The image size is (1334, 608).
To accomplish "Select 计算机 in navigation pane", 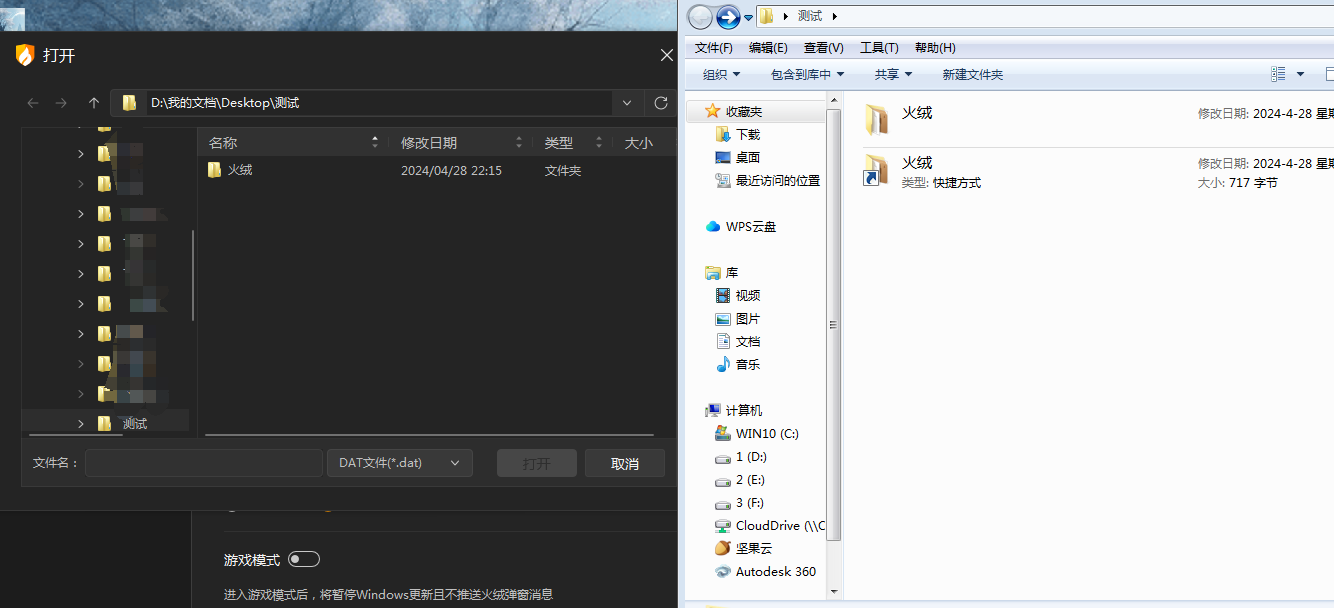I will click(x=744, y=411).
